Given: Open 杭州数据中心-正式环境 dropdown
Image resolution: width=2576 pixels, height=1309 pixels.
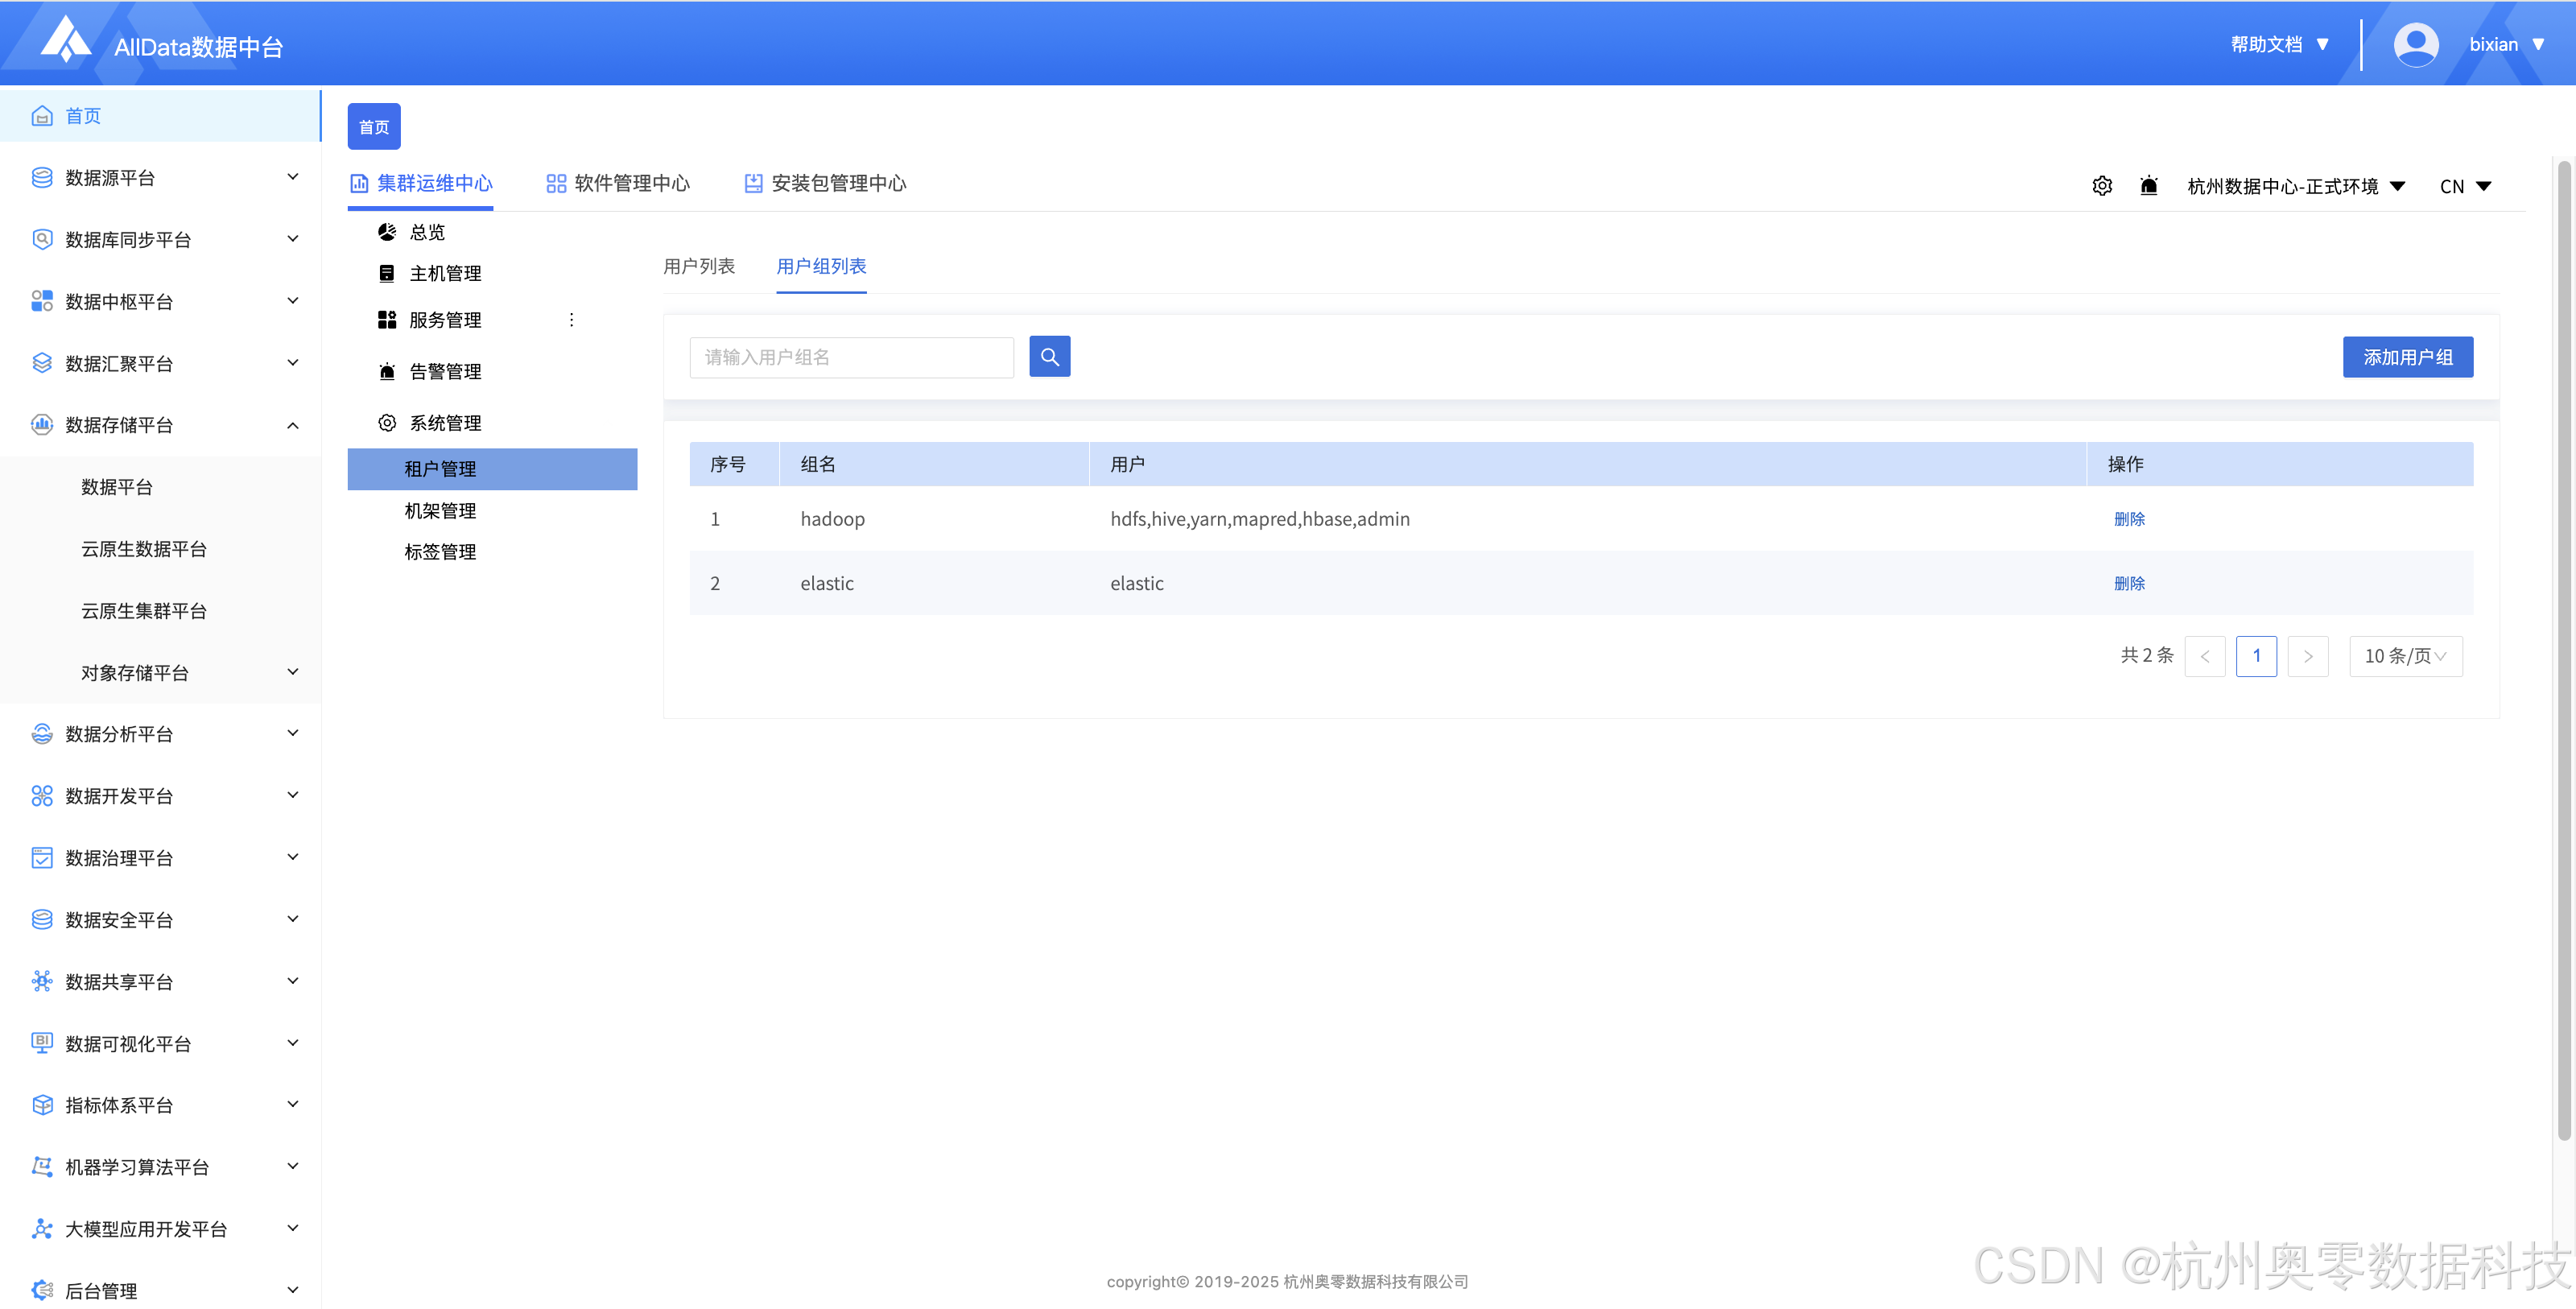Looking at the screenshot, I should pos(2295,187).
